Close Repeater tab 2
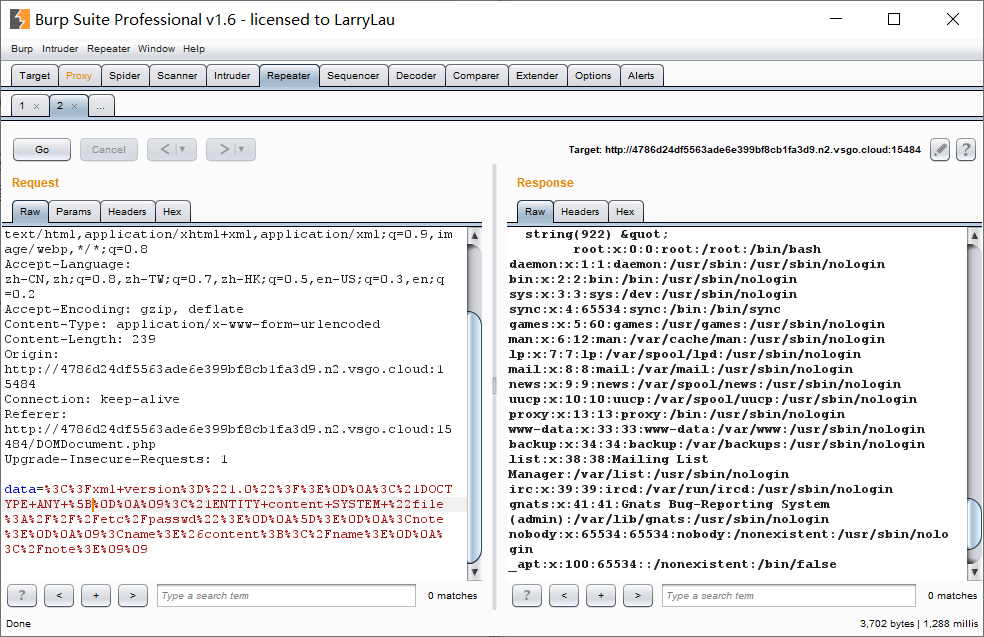This screenshot has width=984, height=637. [x=75, y=106]
